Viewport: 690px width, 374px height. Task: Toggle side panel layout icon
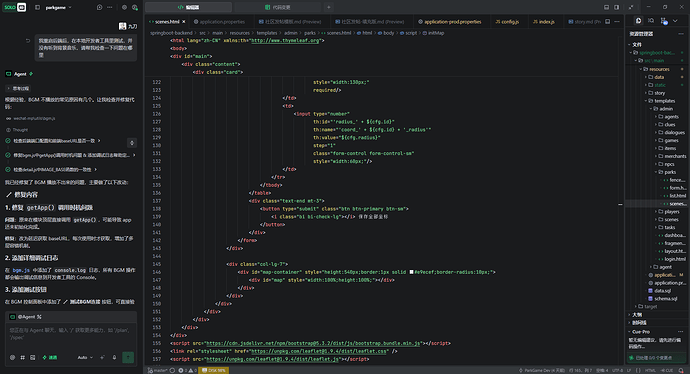click(617, 7)
